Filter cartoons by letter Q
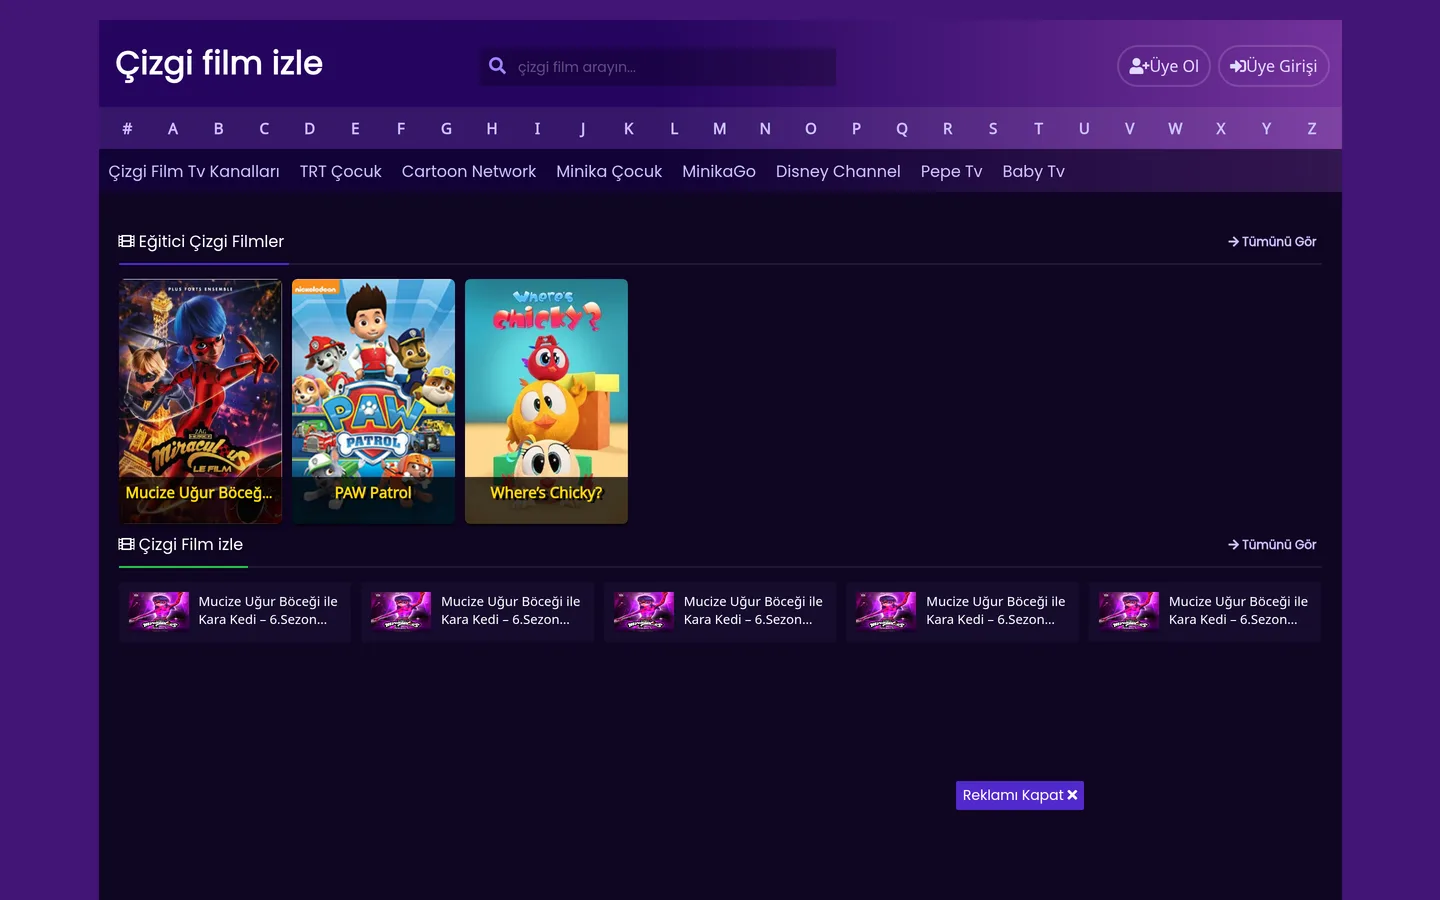Image resolution: width=1440 pixels, height=900 pixels. click(x=902, y=128)
